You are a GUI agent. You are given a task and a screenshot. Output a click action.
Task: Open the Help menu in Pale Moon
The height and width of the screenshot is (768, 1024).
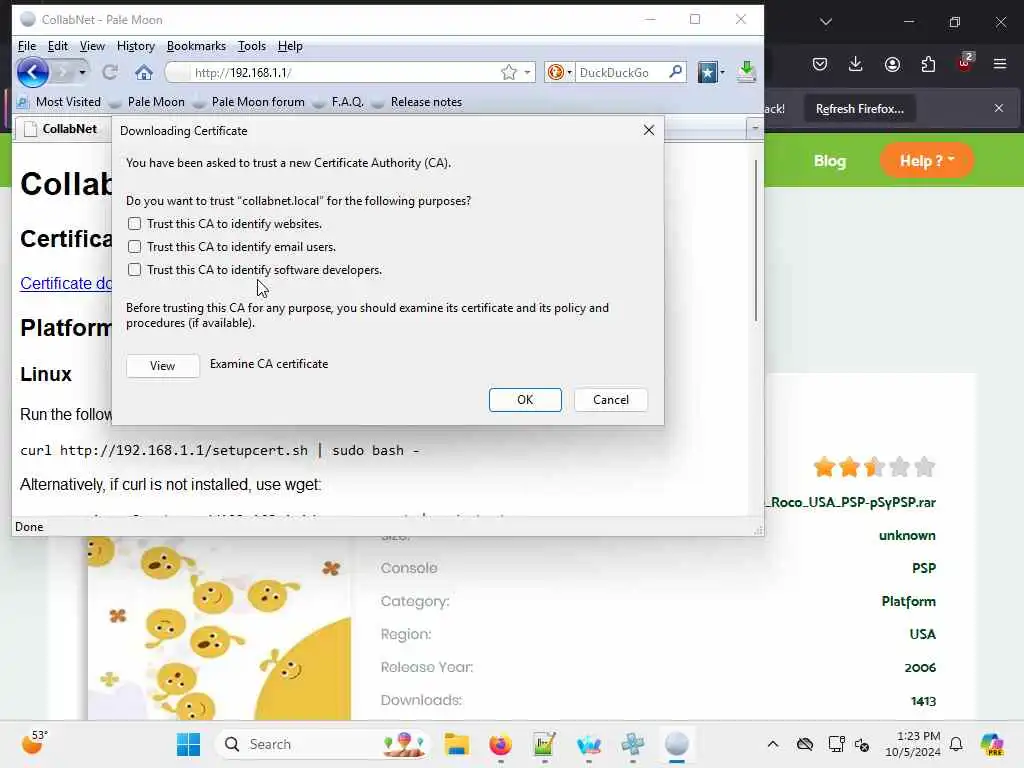pos(290,46)
